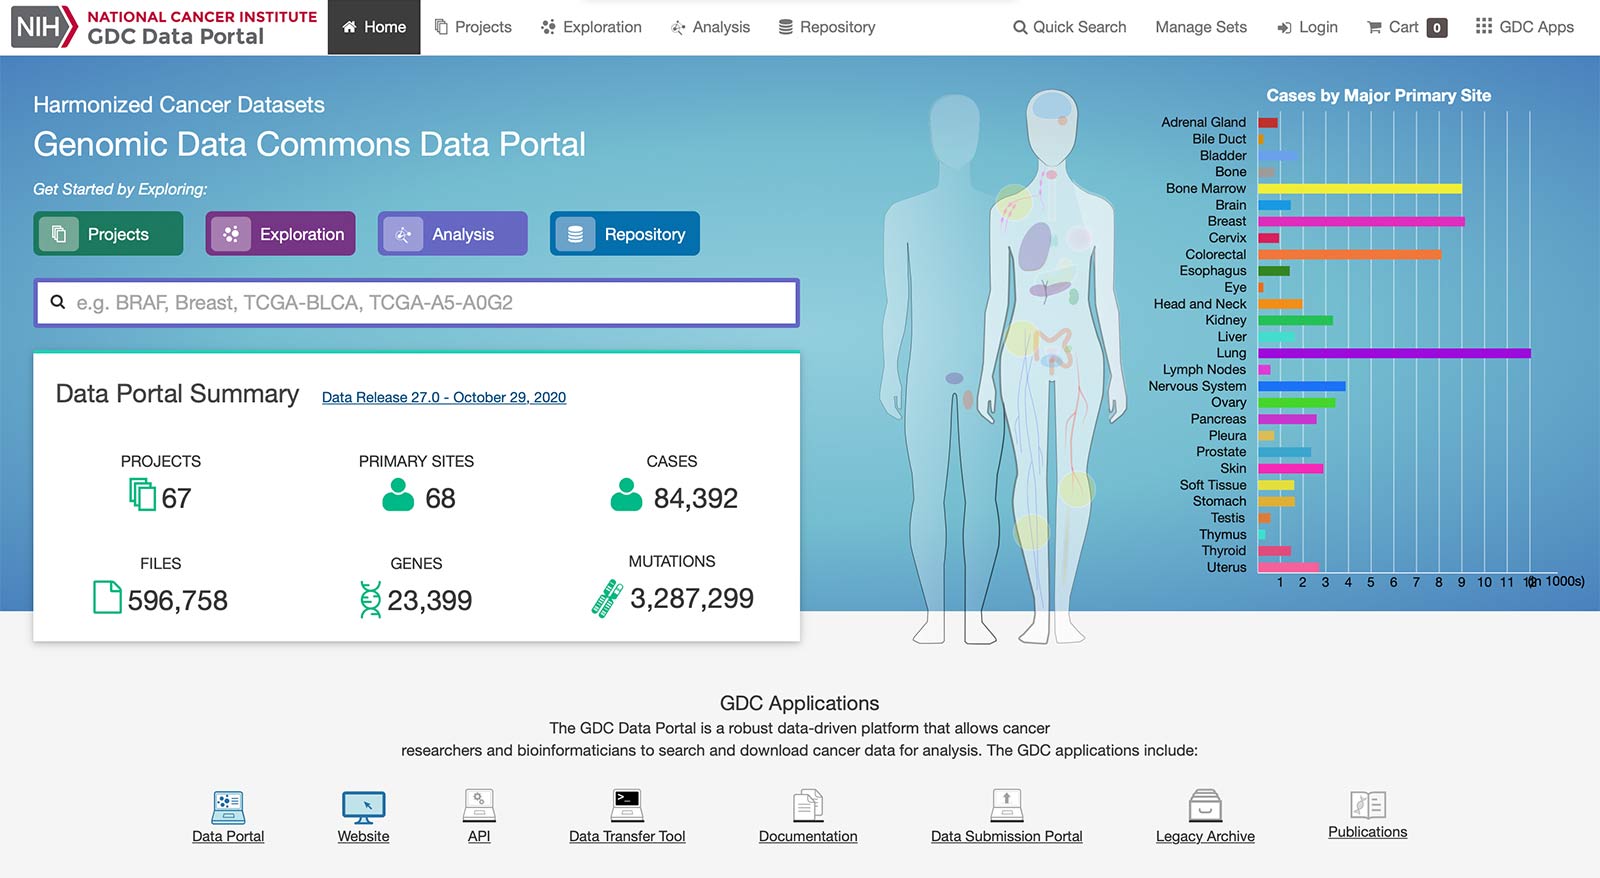Click the 23,399 genes count
The width and height of the screenshot is (1600, 878).
pyautogui.click(x=430, y=600)
